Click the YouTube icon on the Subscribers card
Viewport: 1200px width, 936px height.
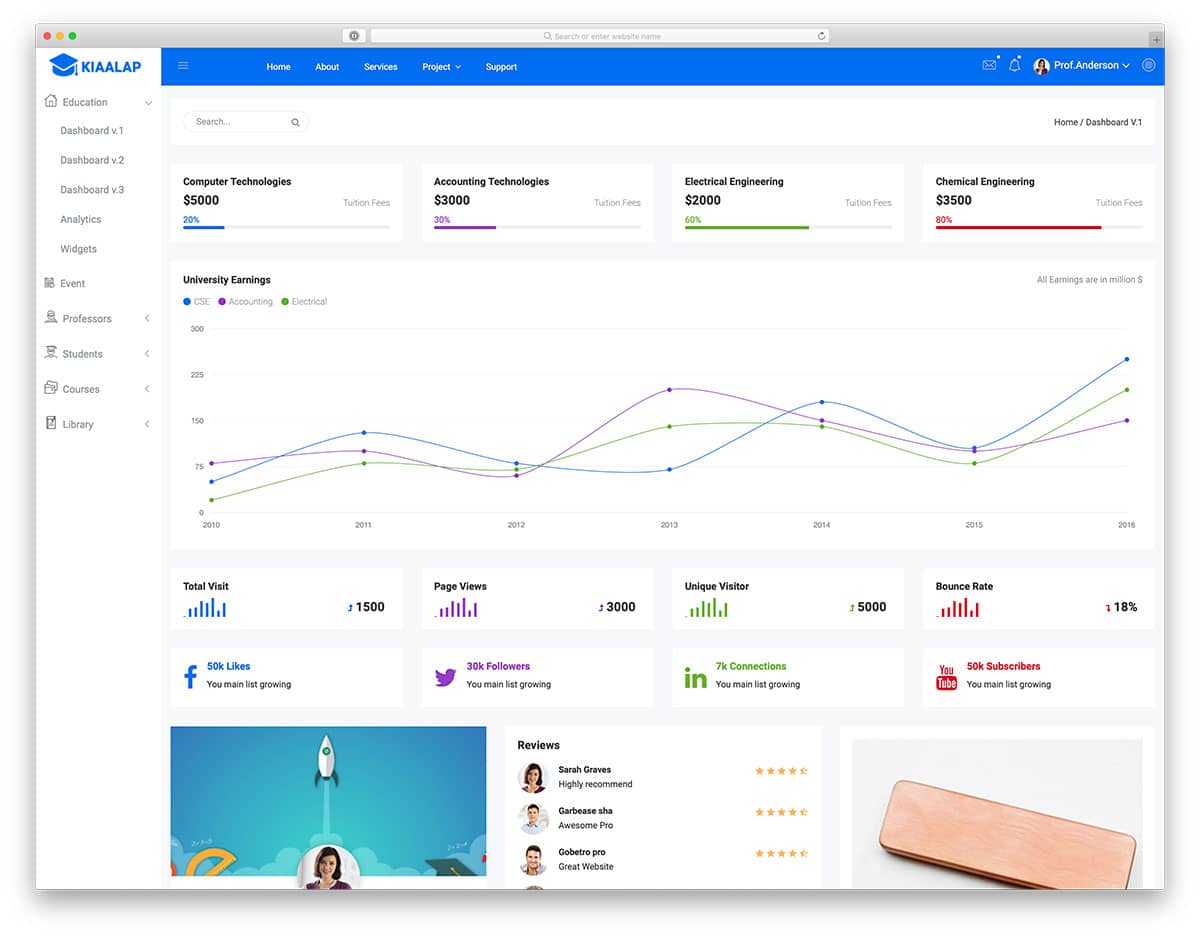(946, 676)
